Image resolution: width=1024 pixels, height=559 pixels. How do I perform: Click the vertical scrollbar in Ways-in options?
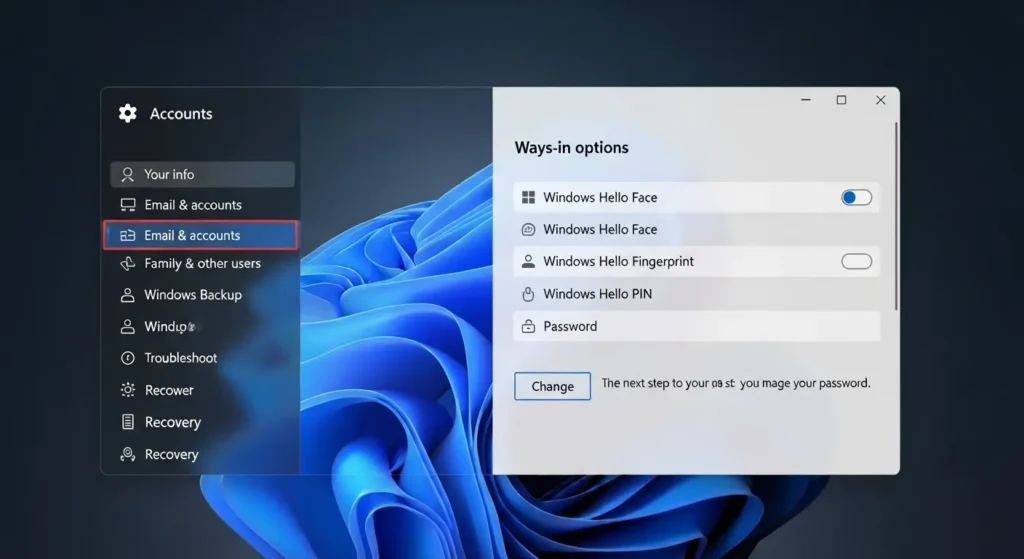pyautogui.click(x=896, y=217)
